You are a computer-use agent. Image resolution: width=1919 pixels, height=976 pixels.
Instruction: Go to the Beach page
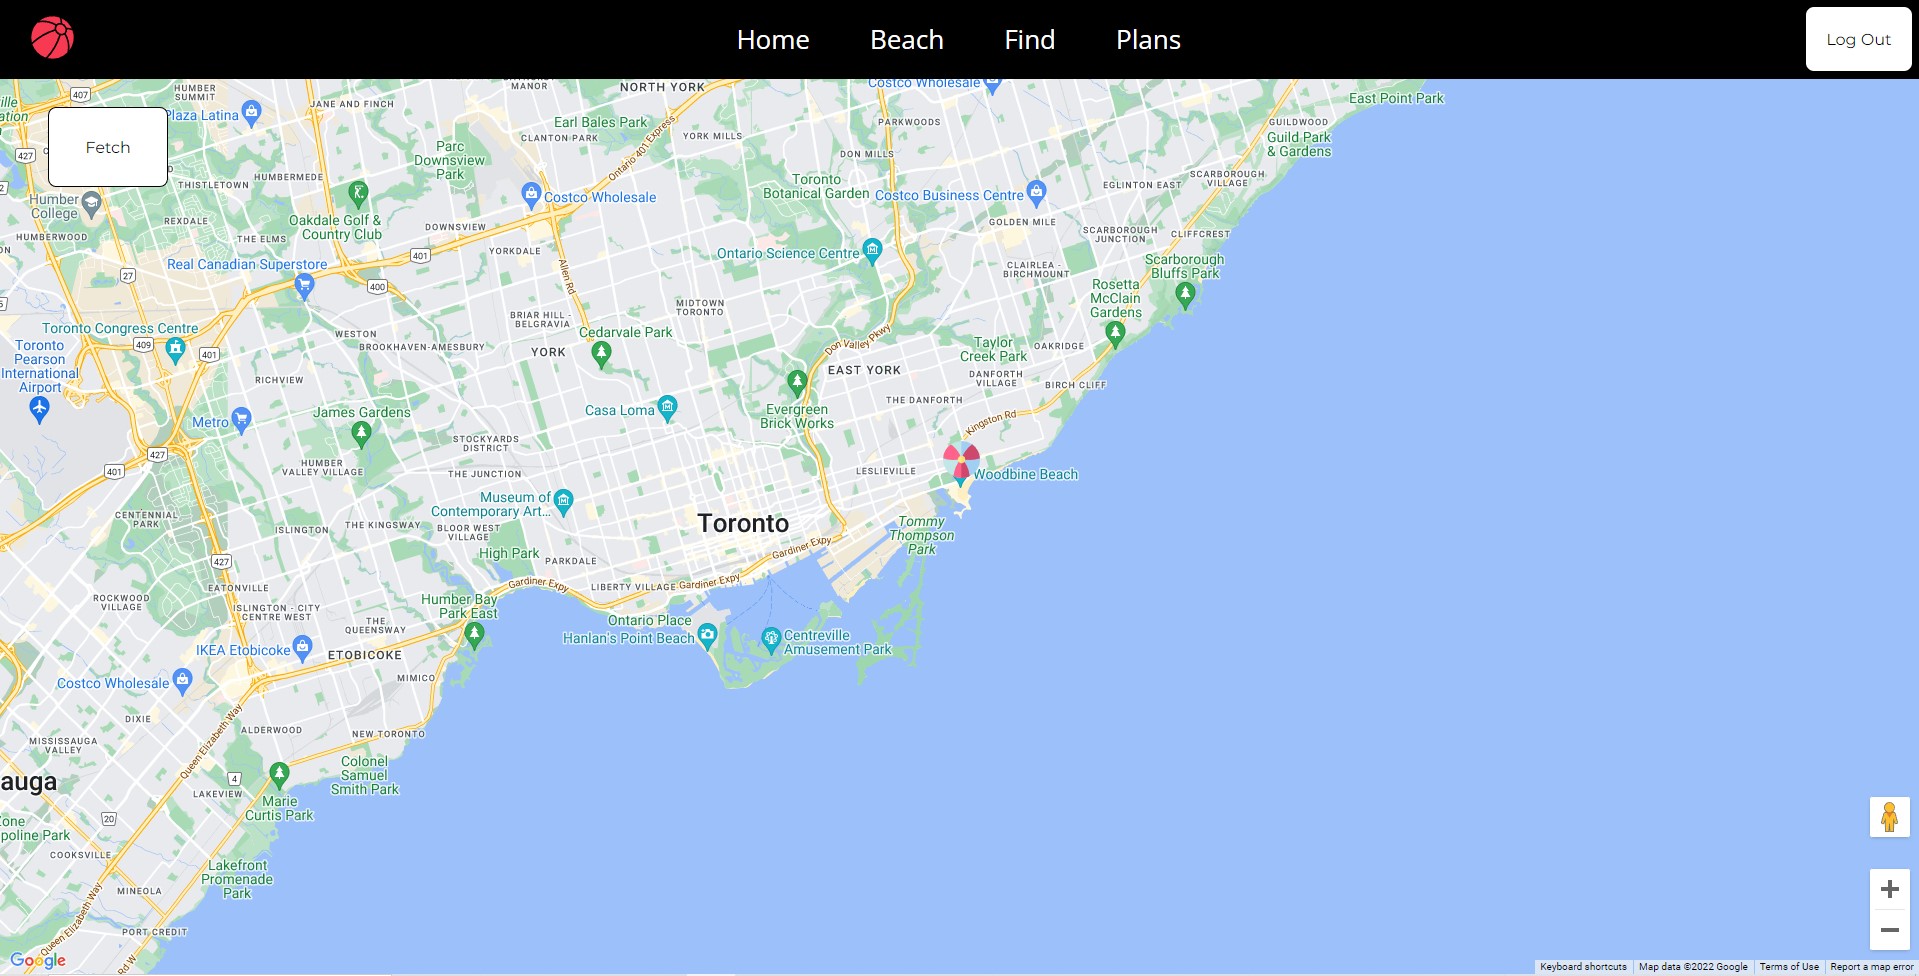907,40
